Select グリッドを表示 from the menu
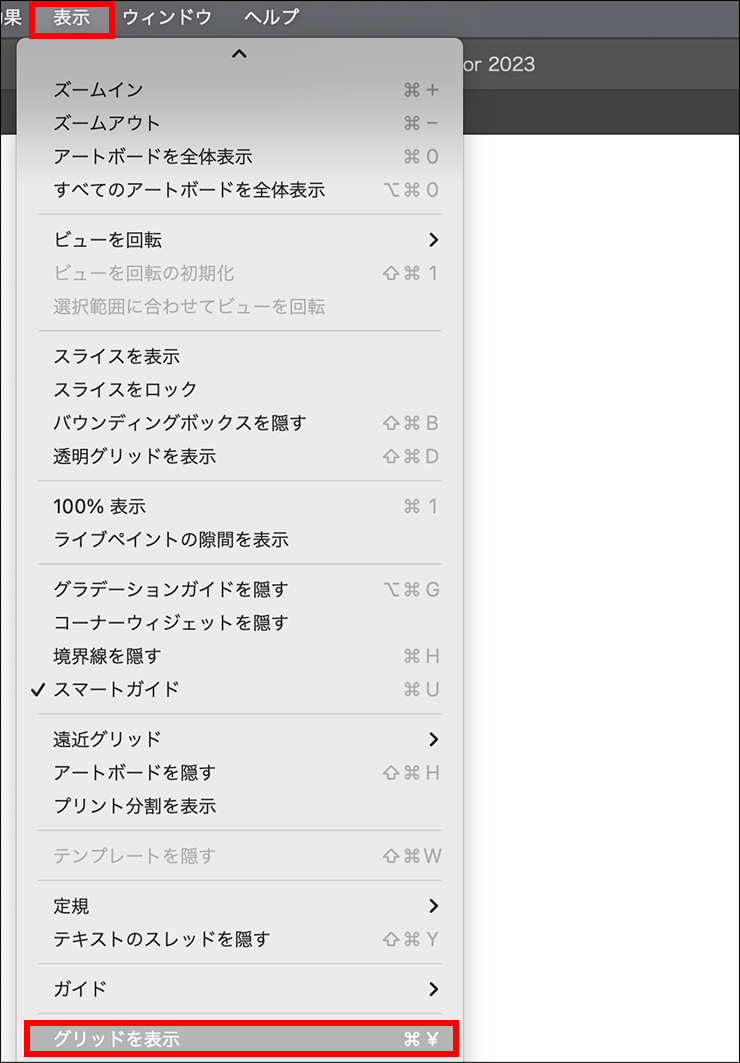740x1063 pixels. [x=116, y=1039]
